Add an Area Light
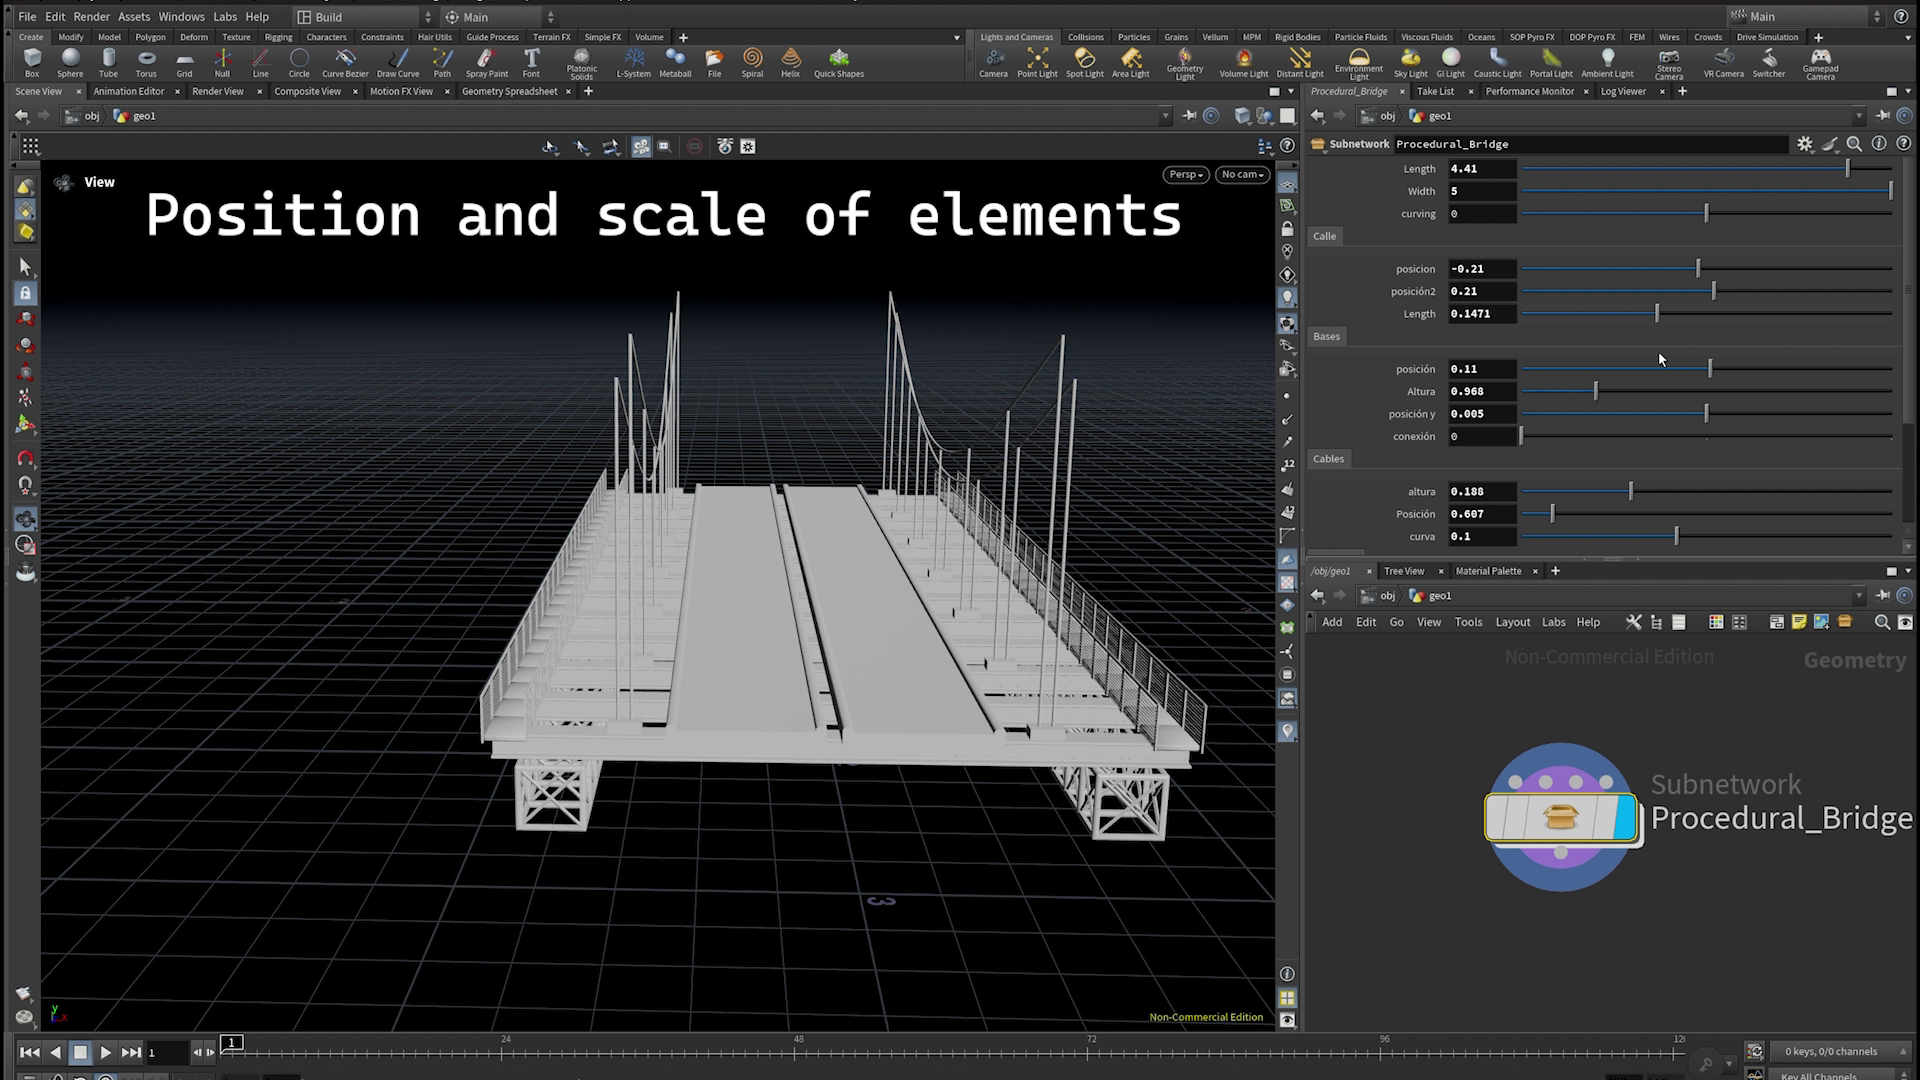Screen dimensions: 1920x1080 click(x=1130, y=62)
